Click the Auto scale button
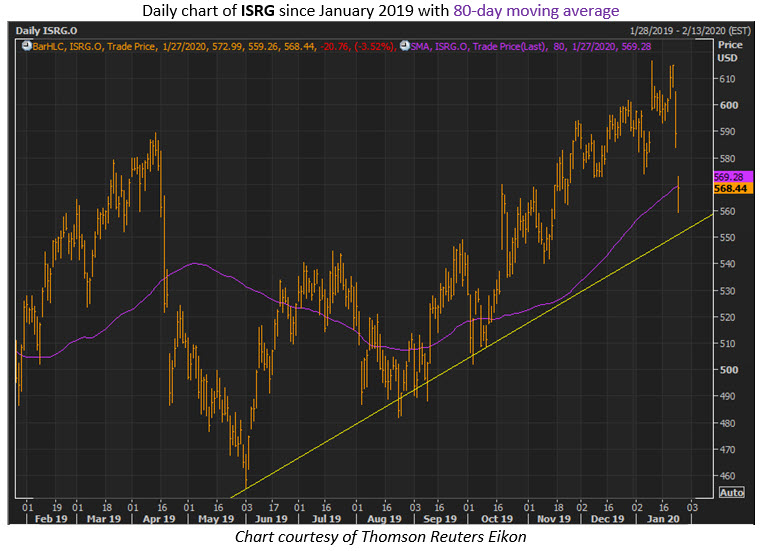The height and width of the screenshot is (551, 761). tap(731, 492)
